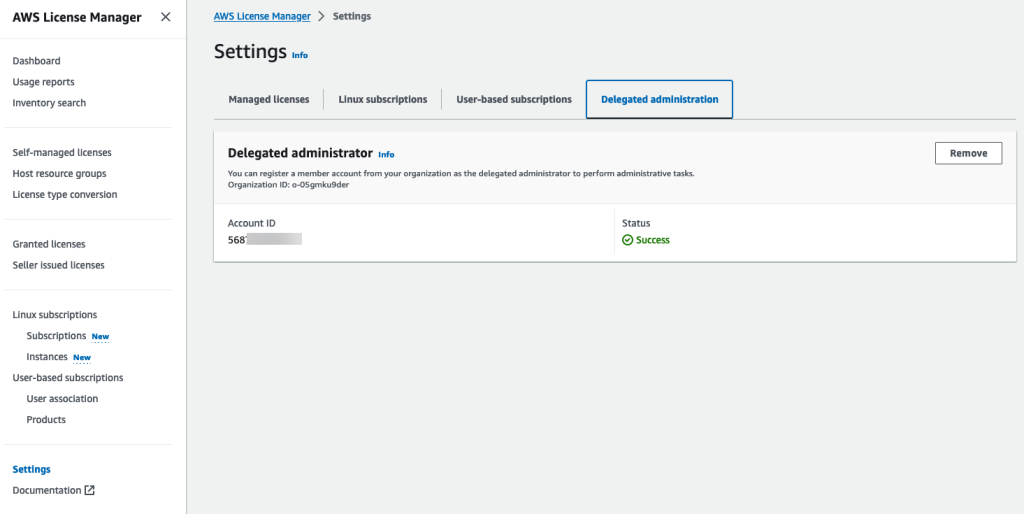Click Linux subscriptions sidebar section heading
Image resolution: width=1024 pixels, height=514 pixels.
(55, 314)
